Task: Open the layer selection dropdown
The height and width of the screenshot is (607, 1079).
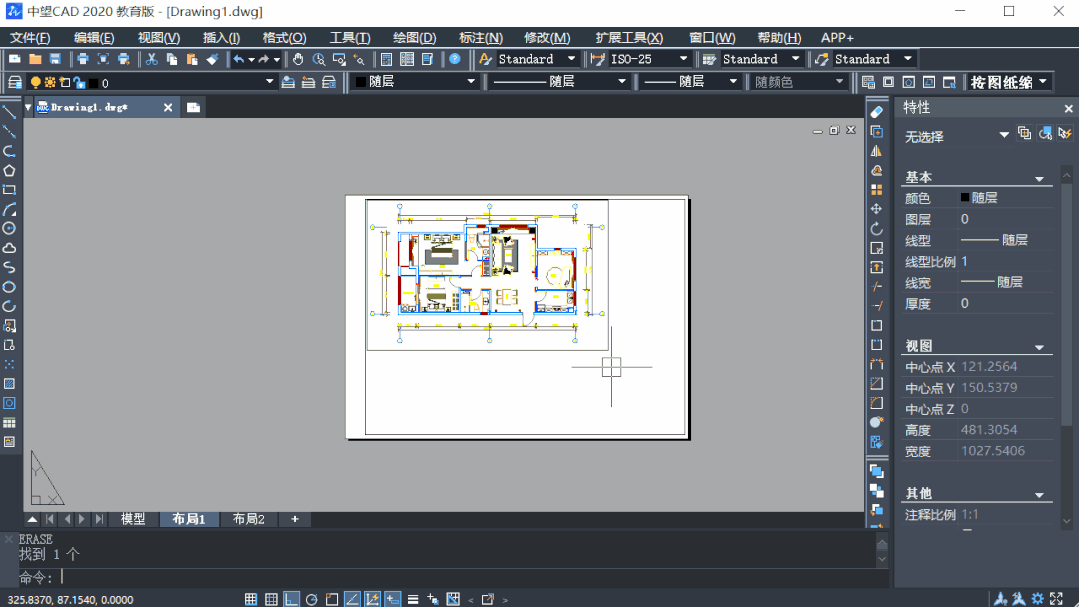Action: pos(269,83)
